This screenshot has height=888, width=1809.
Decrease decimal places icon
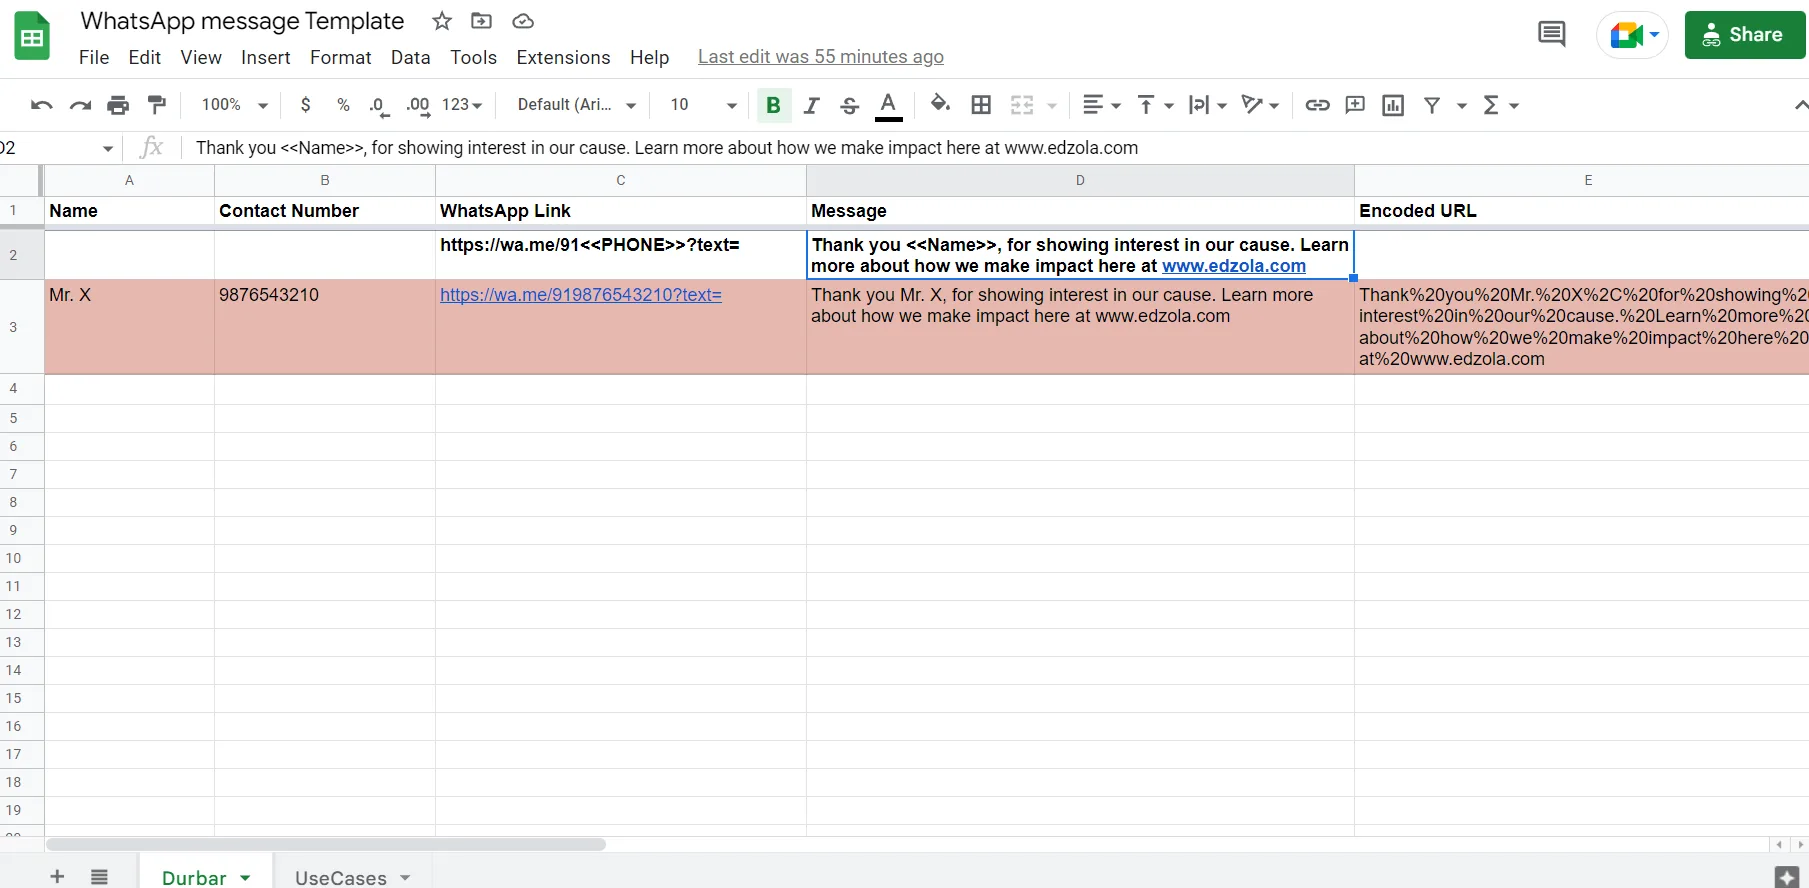379,106
